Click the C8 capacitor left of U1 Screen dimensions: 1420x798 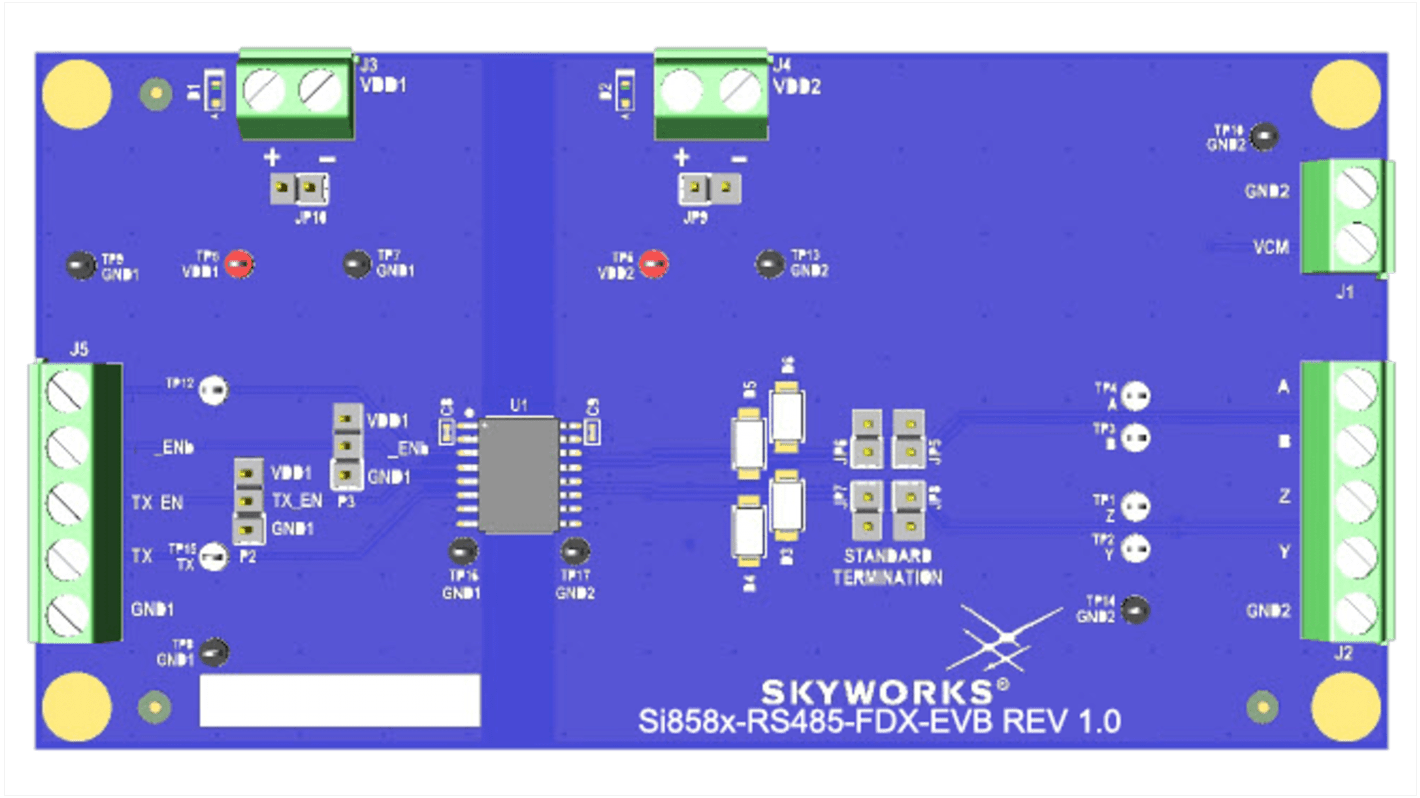448,433
